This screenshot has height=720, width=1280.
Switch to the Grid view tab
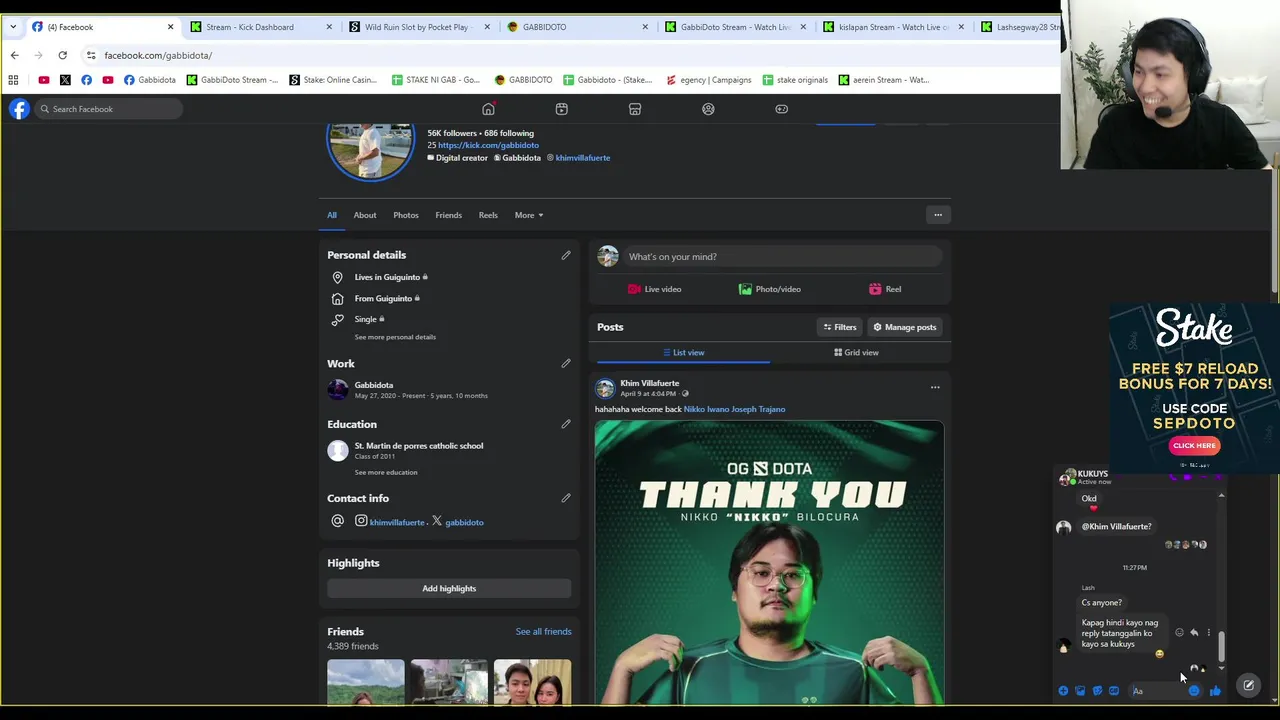click(856, 352)
